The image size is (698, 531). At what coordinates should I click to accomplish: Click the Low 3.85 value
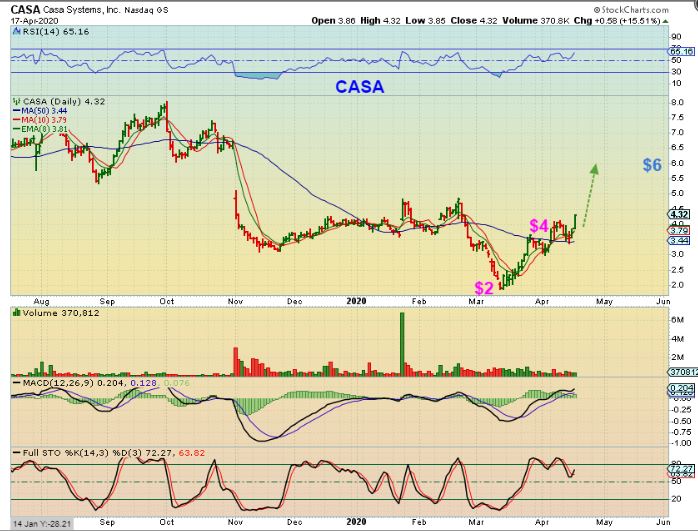pyautogui.click(x=425, y=20)
